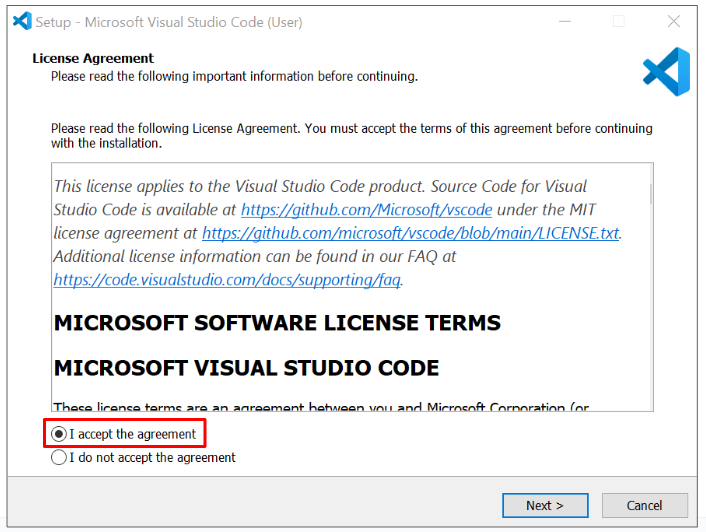
Task: Click the "License Agreement" page title
Action: click(93, 59)
